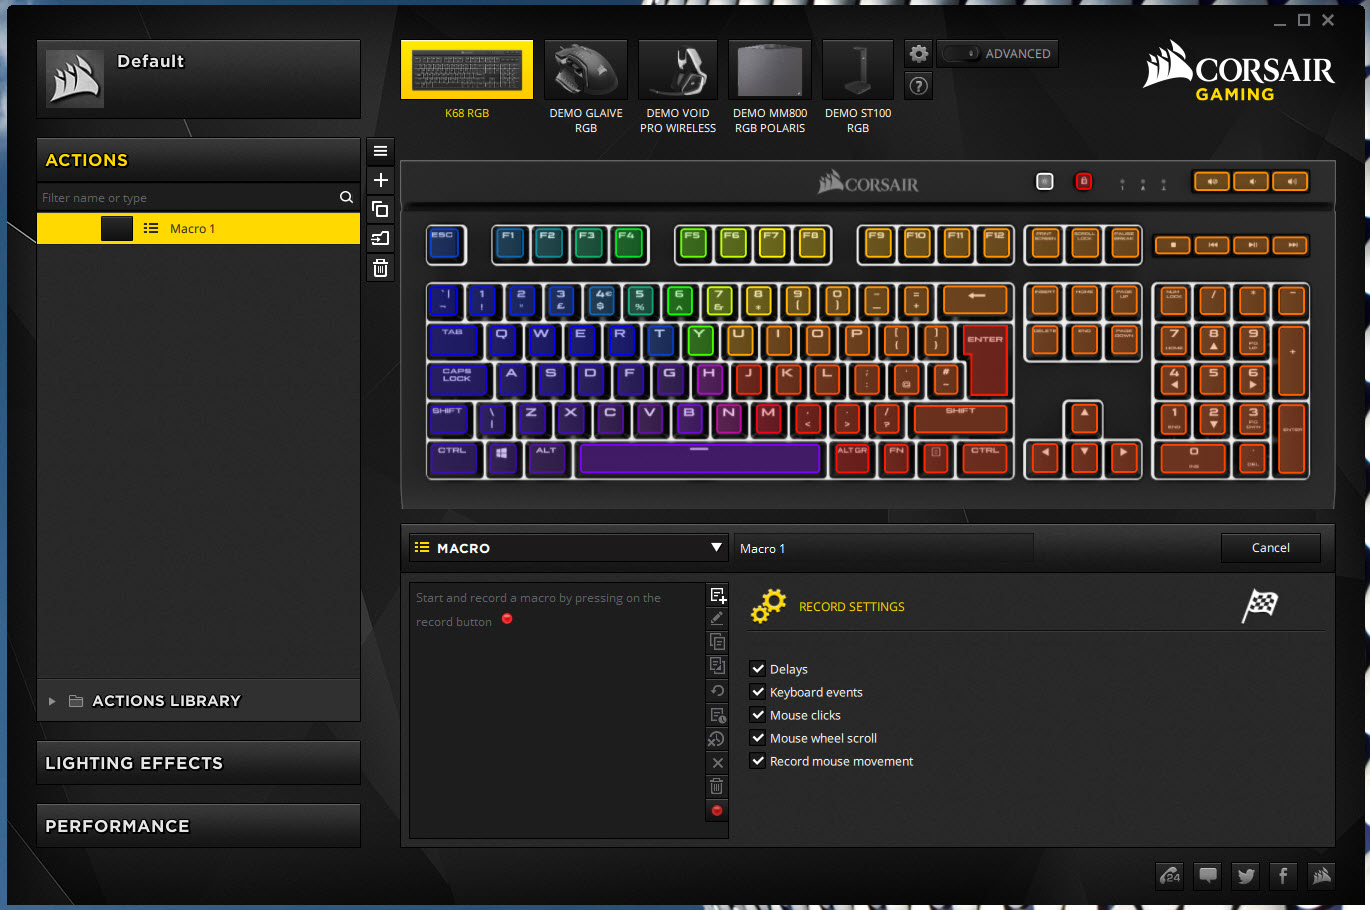1370x910 pixels.
Task: Click the import/export actions icon
Action: pos(380,238)
